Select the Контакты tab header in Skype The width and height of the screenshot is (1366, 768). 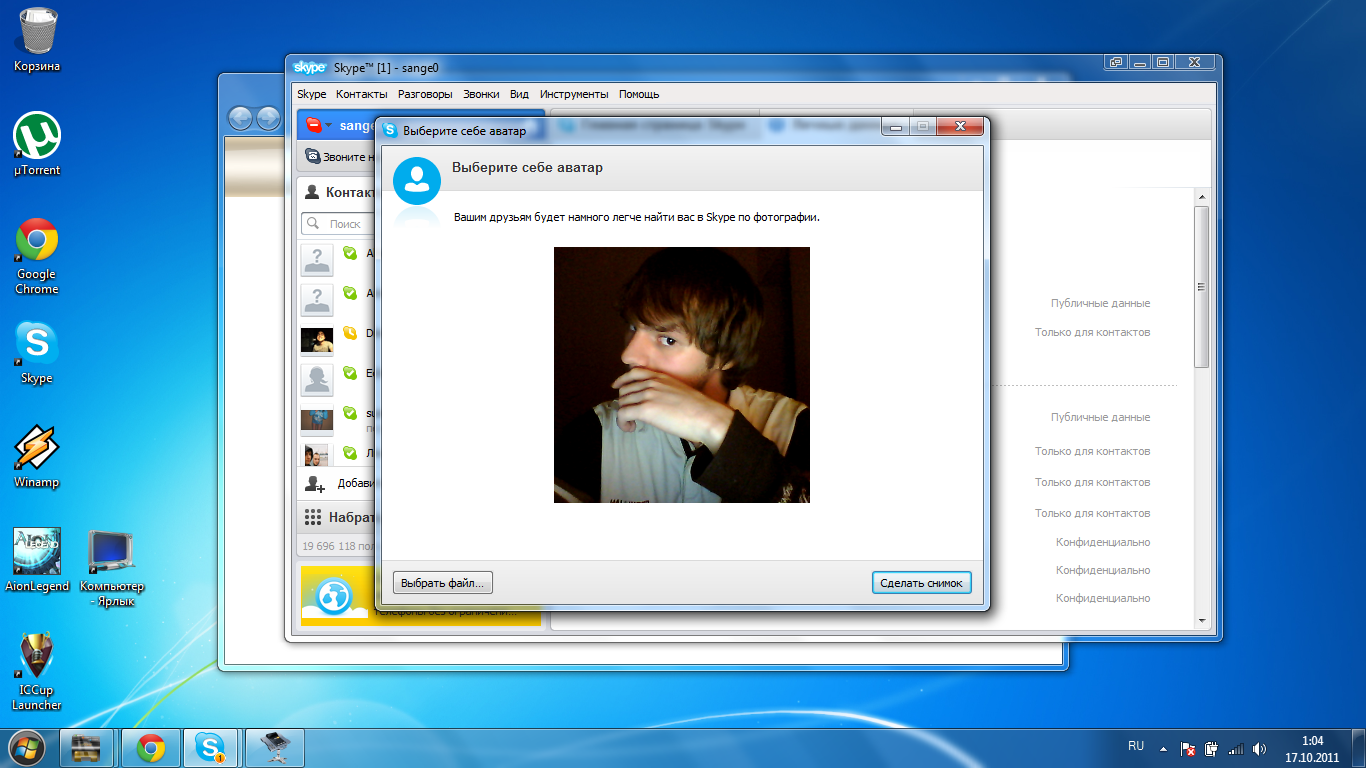(339, 193)
